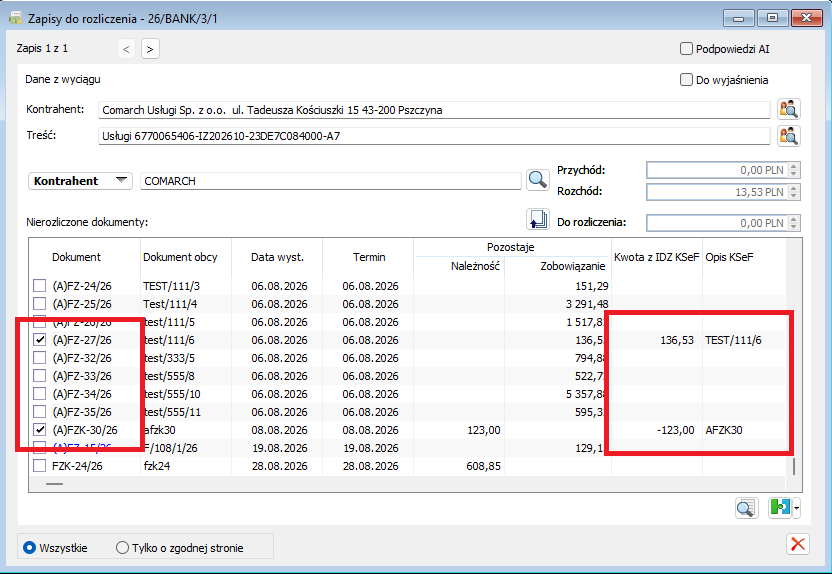Image resolution: width=832 pixels, height=574 pixels.
Task: Click the Treść text field
Action: click(x=434, y=136)
